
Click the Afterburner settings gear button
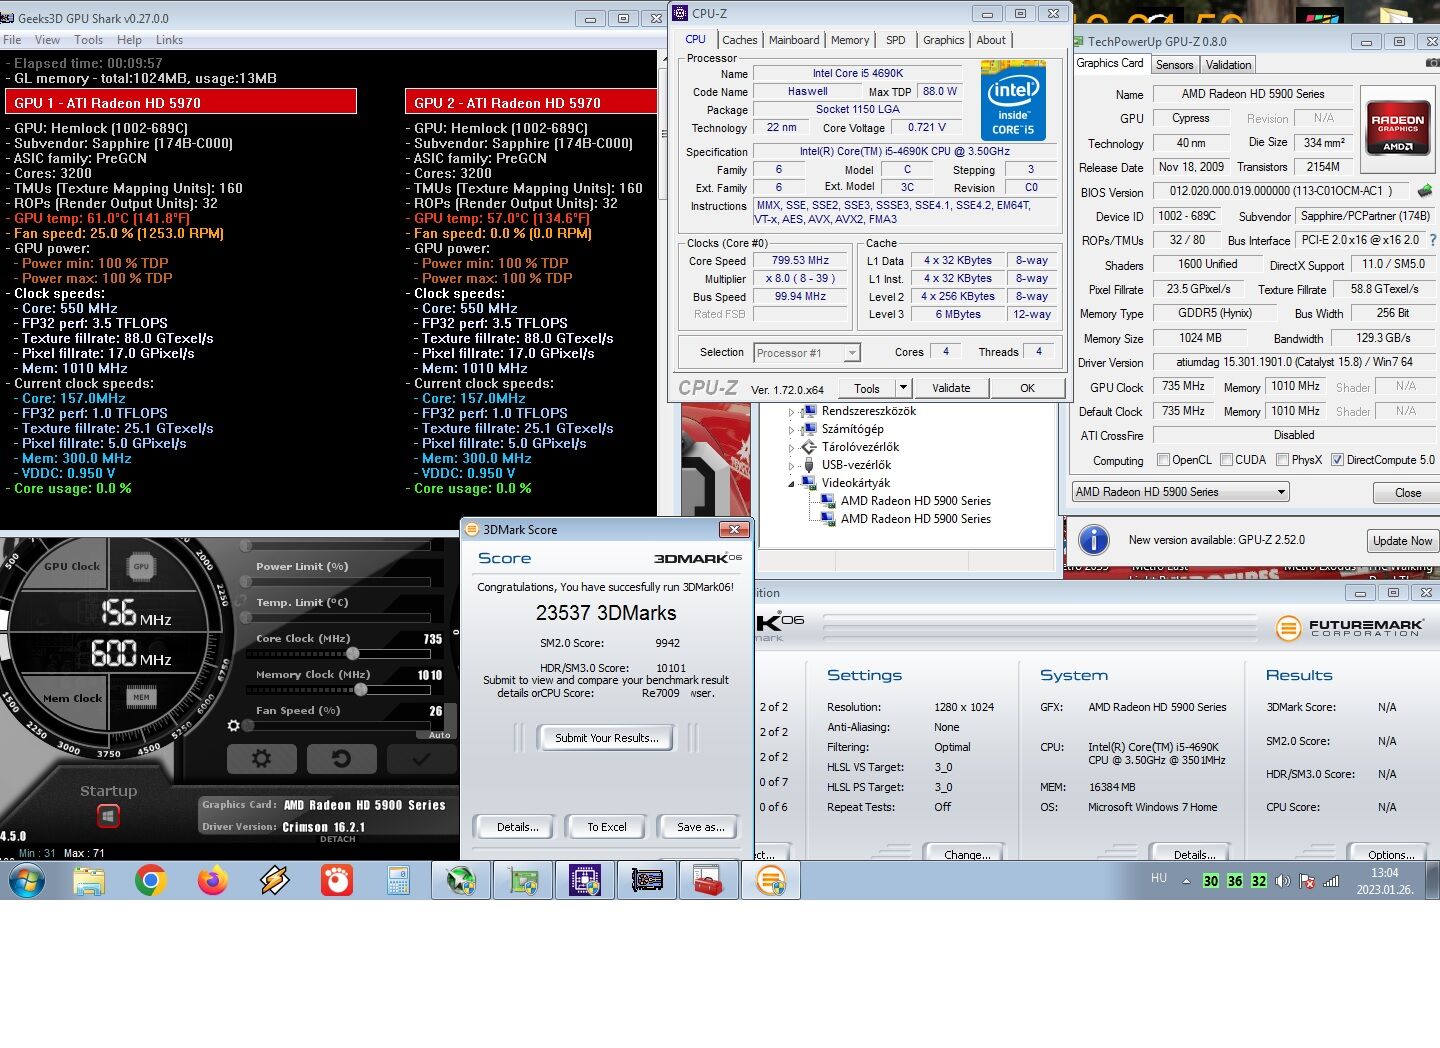pos(261,759)
